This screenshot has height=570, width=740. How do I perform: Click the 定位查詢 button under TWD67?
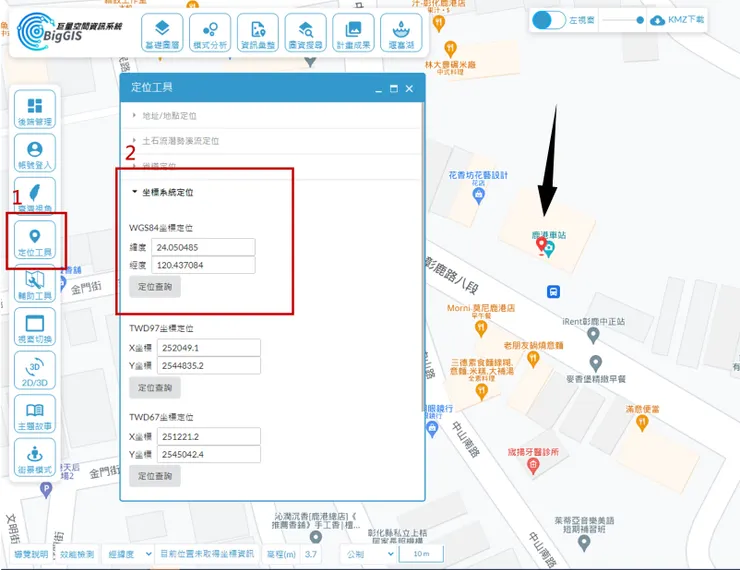[x=155, y=476]
